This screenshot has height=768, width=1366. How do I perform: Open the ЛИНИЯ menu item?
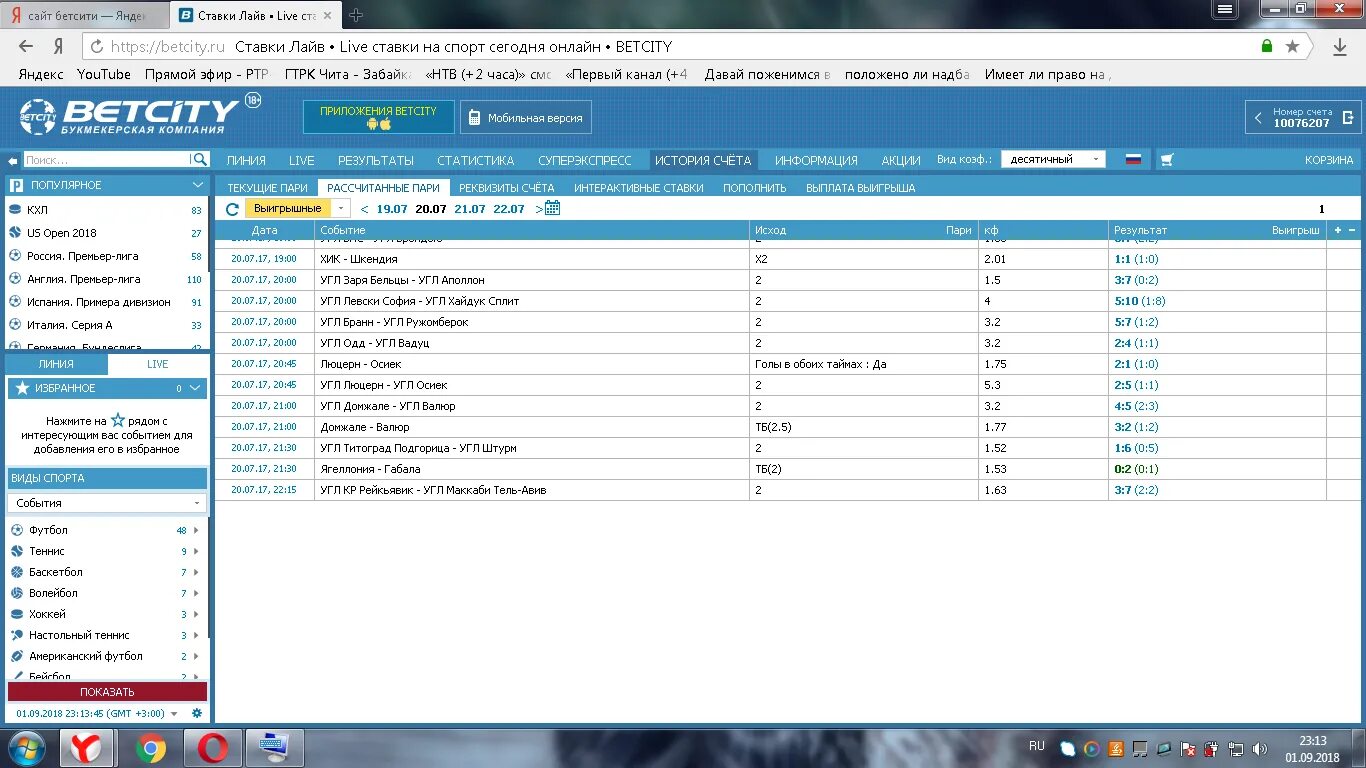[246, 160]
